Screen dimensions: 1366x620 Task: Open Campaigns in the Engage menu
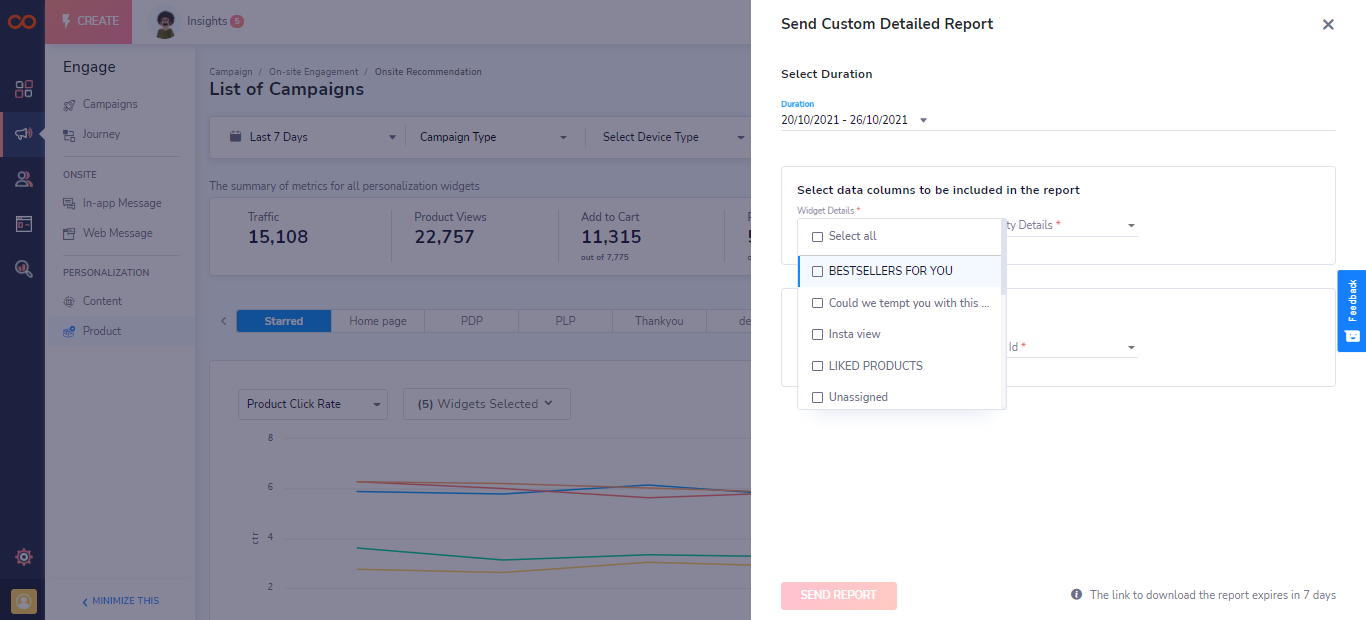click(110, 104)
